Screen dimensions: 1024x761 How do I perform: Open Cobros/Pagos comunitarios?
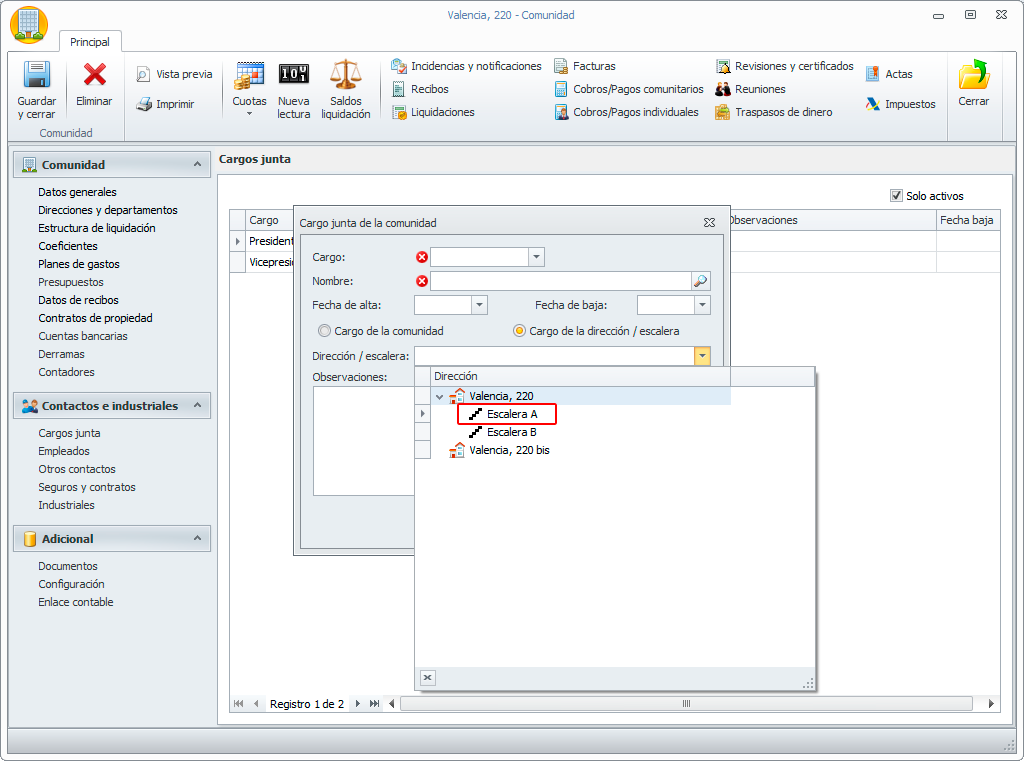click(x=628, y=89)
